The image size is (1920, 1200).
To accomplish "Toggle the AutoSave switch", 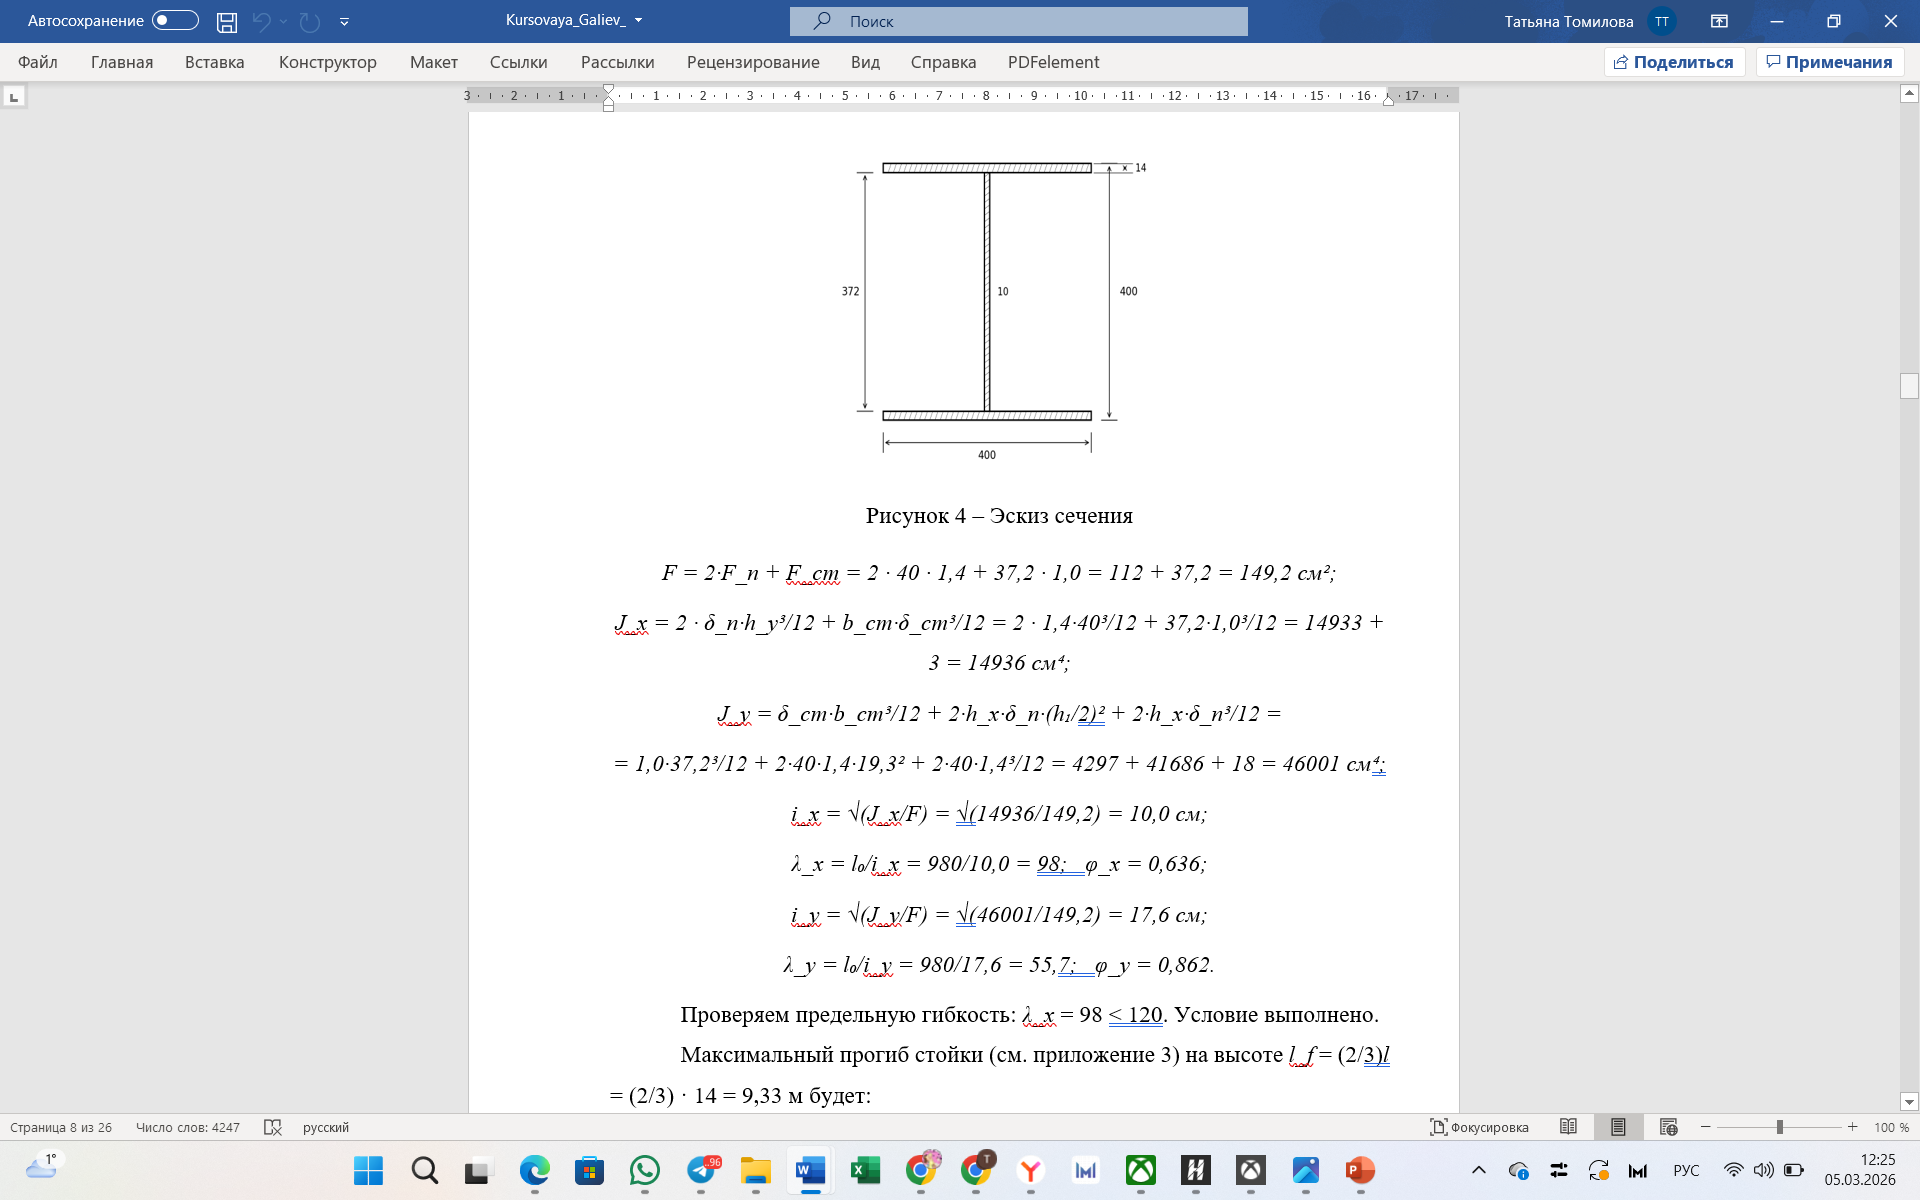I will coord(175,21).
